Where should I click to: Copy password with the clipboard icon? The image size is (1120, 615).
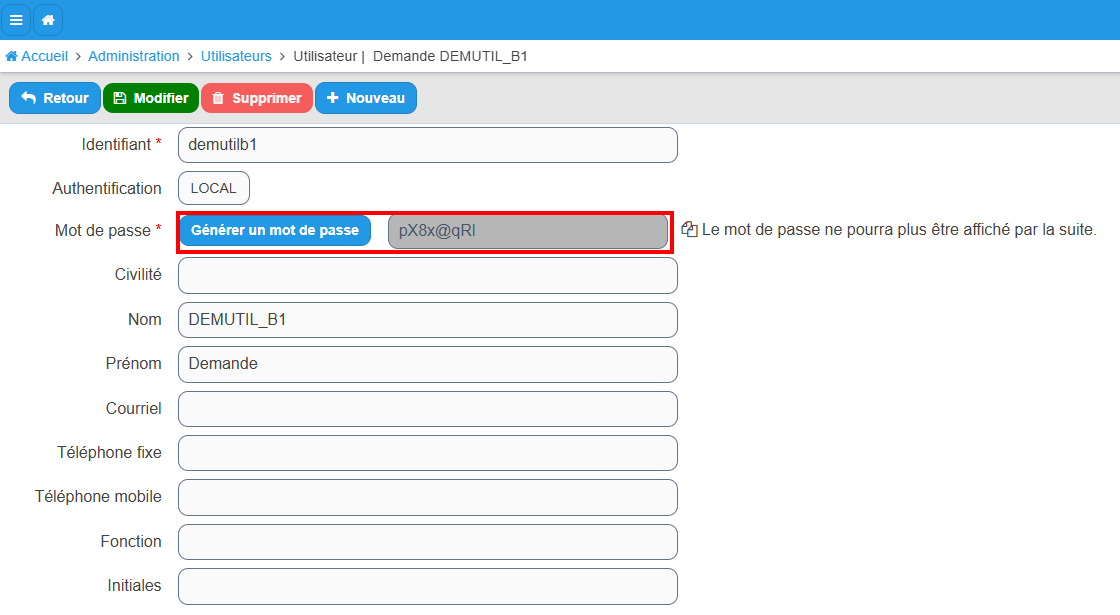(x=689, y=229)
